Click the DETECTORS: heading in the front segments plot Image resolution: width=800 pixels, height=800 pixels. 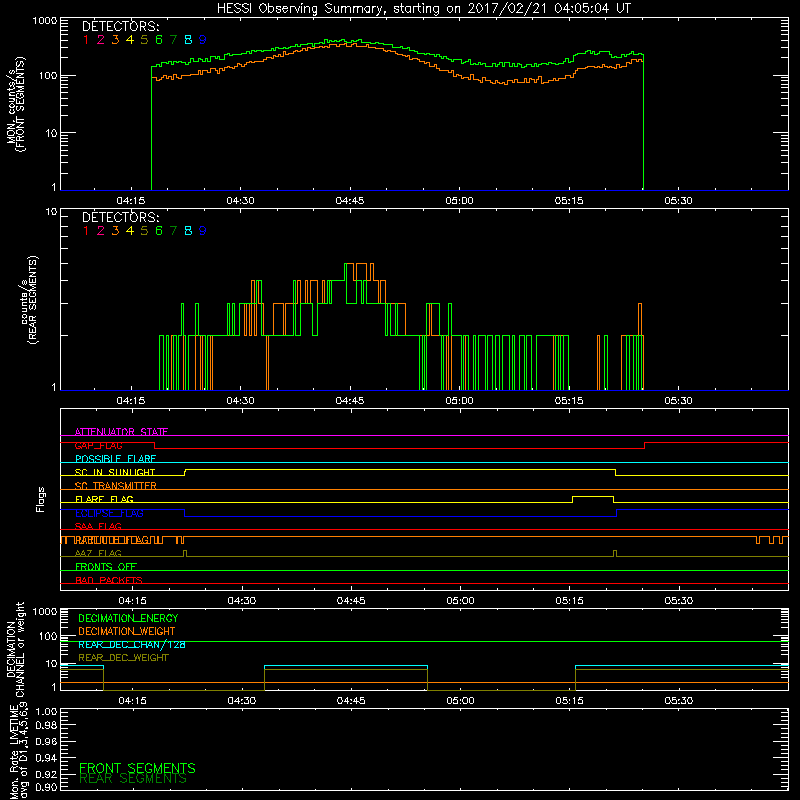pyautogui.click(x=121, y=26)
